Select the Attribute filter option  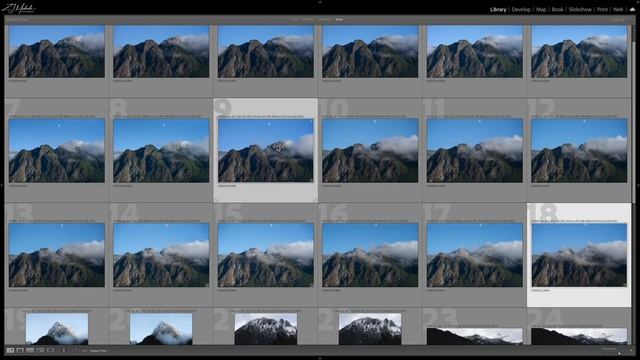[x=308, y=19]
